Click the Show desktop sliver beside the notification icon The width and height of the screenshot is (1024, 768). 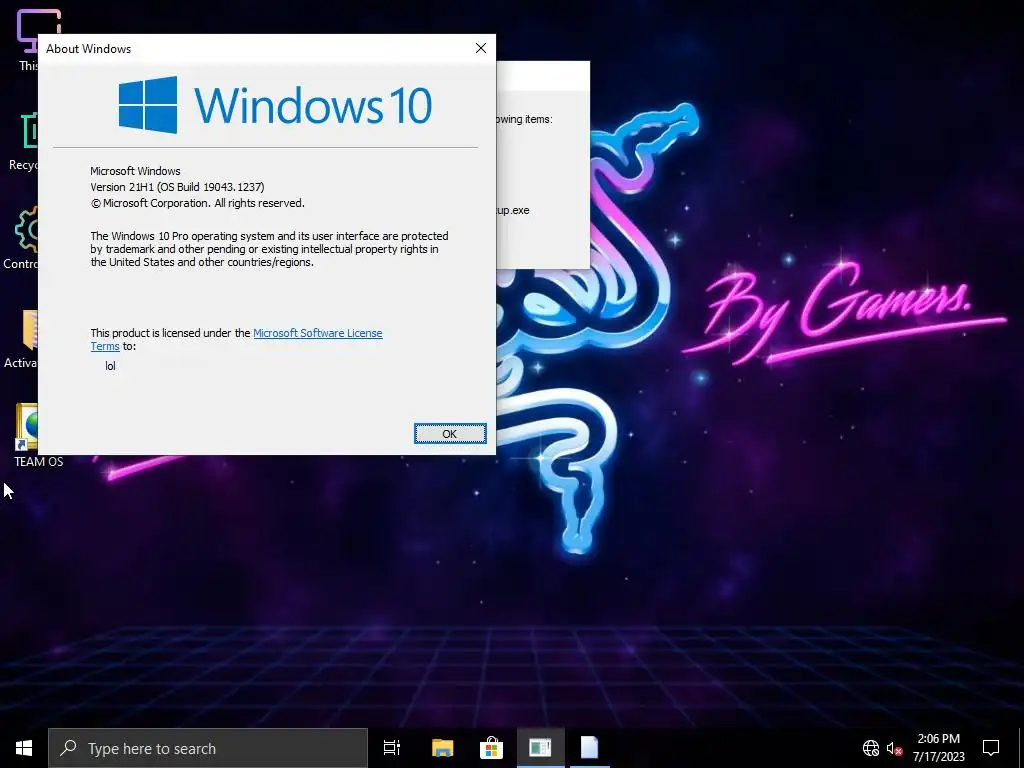click(1021, 748)
